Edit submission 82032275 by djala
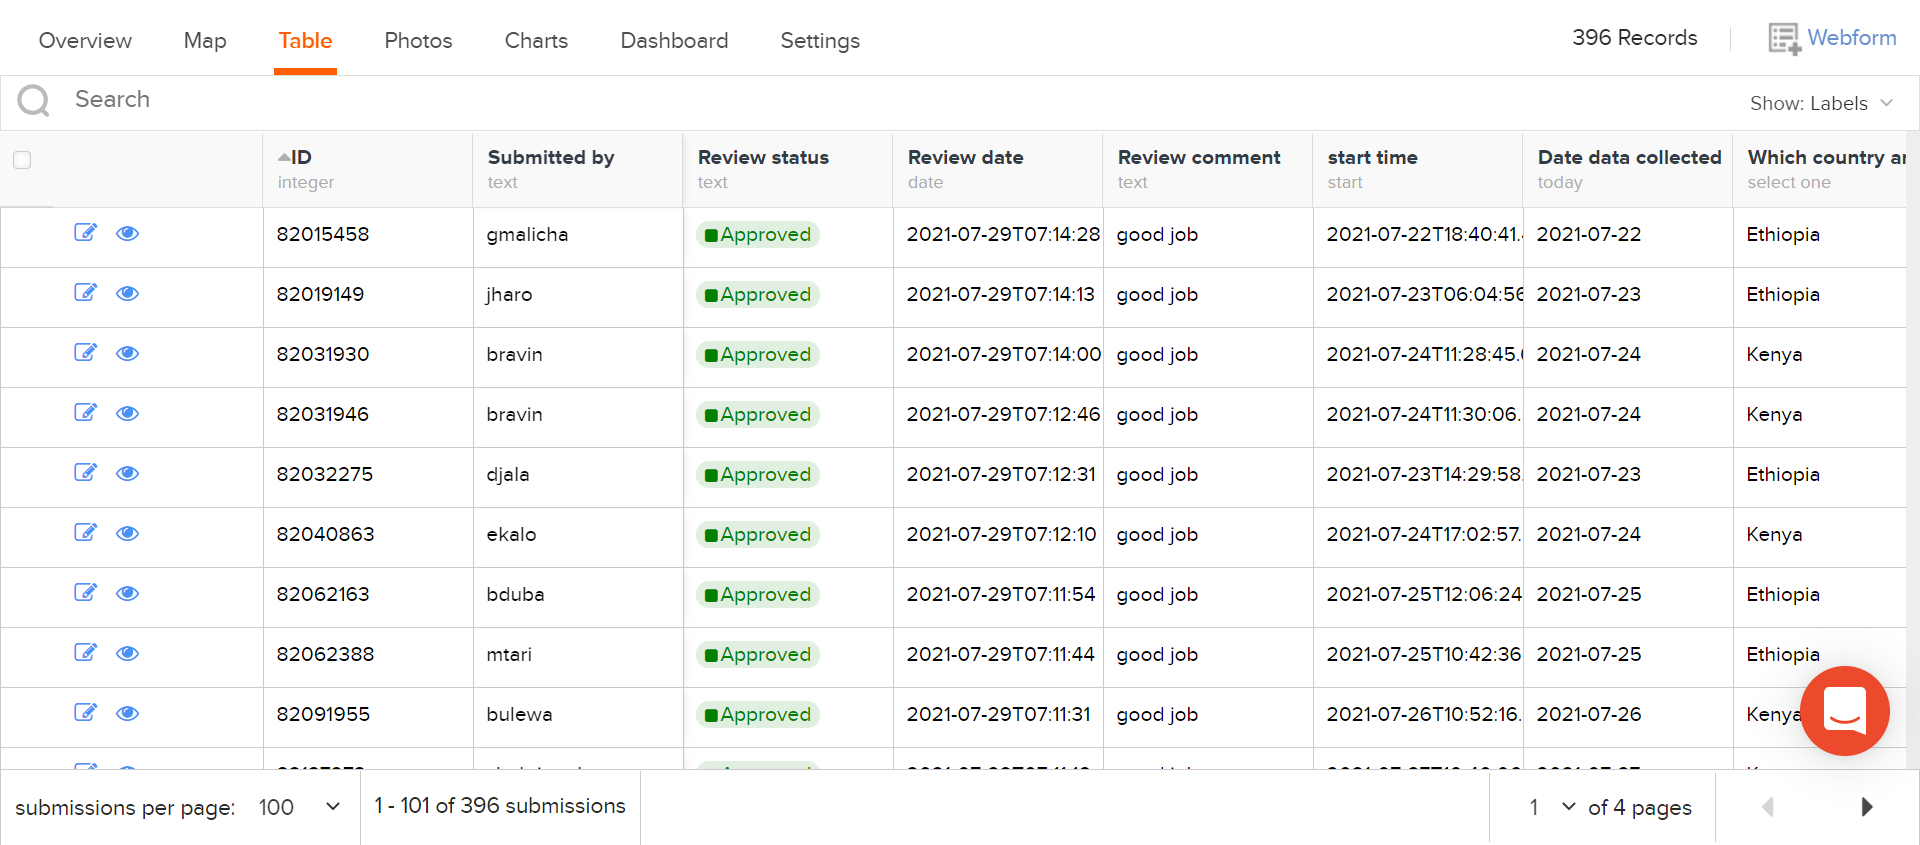This screenshot has width=1920, height=845. tap(86, 473)
